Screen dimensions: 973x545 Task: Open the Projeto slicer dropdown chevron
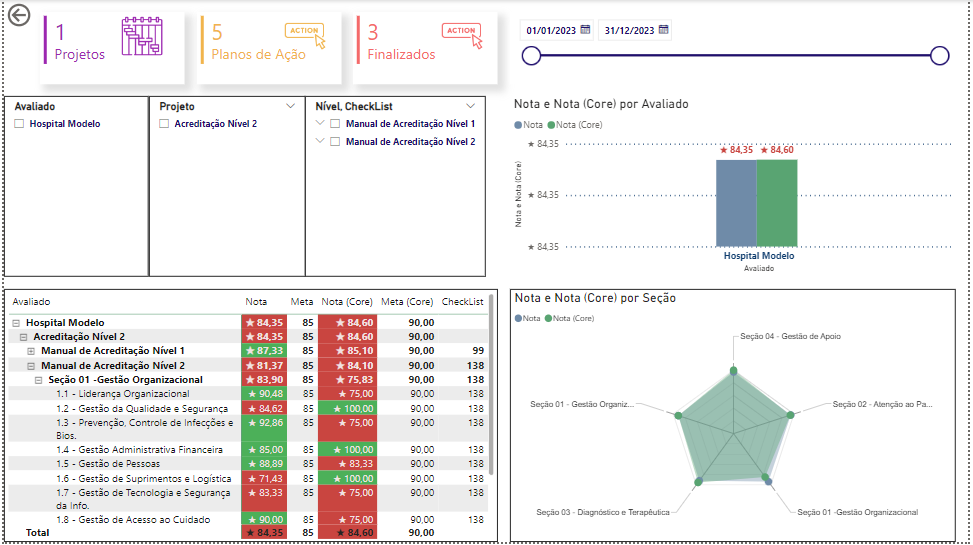coord(290,105)
